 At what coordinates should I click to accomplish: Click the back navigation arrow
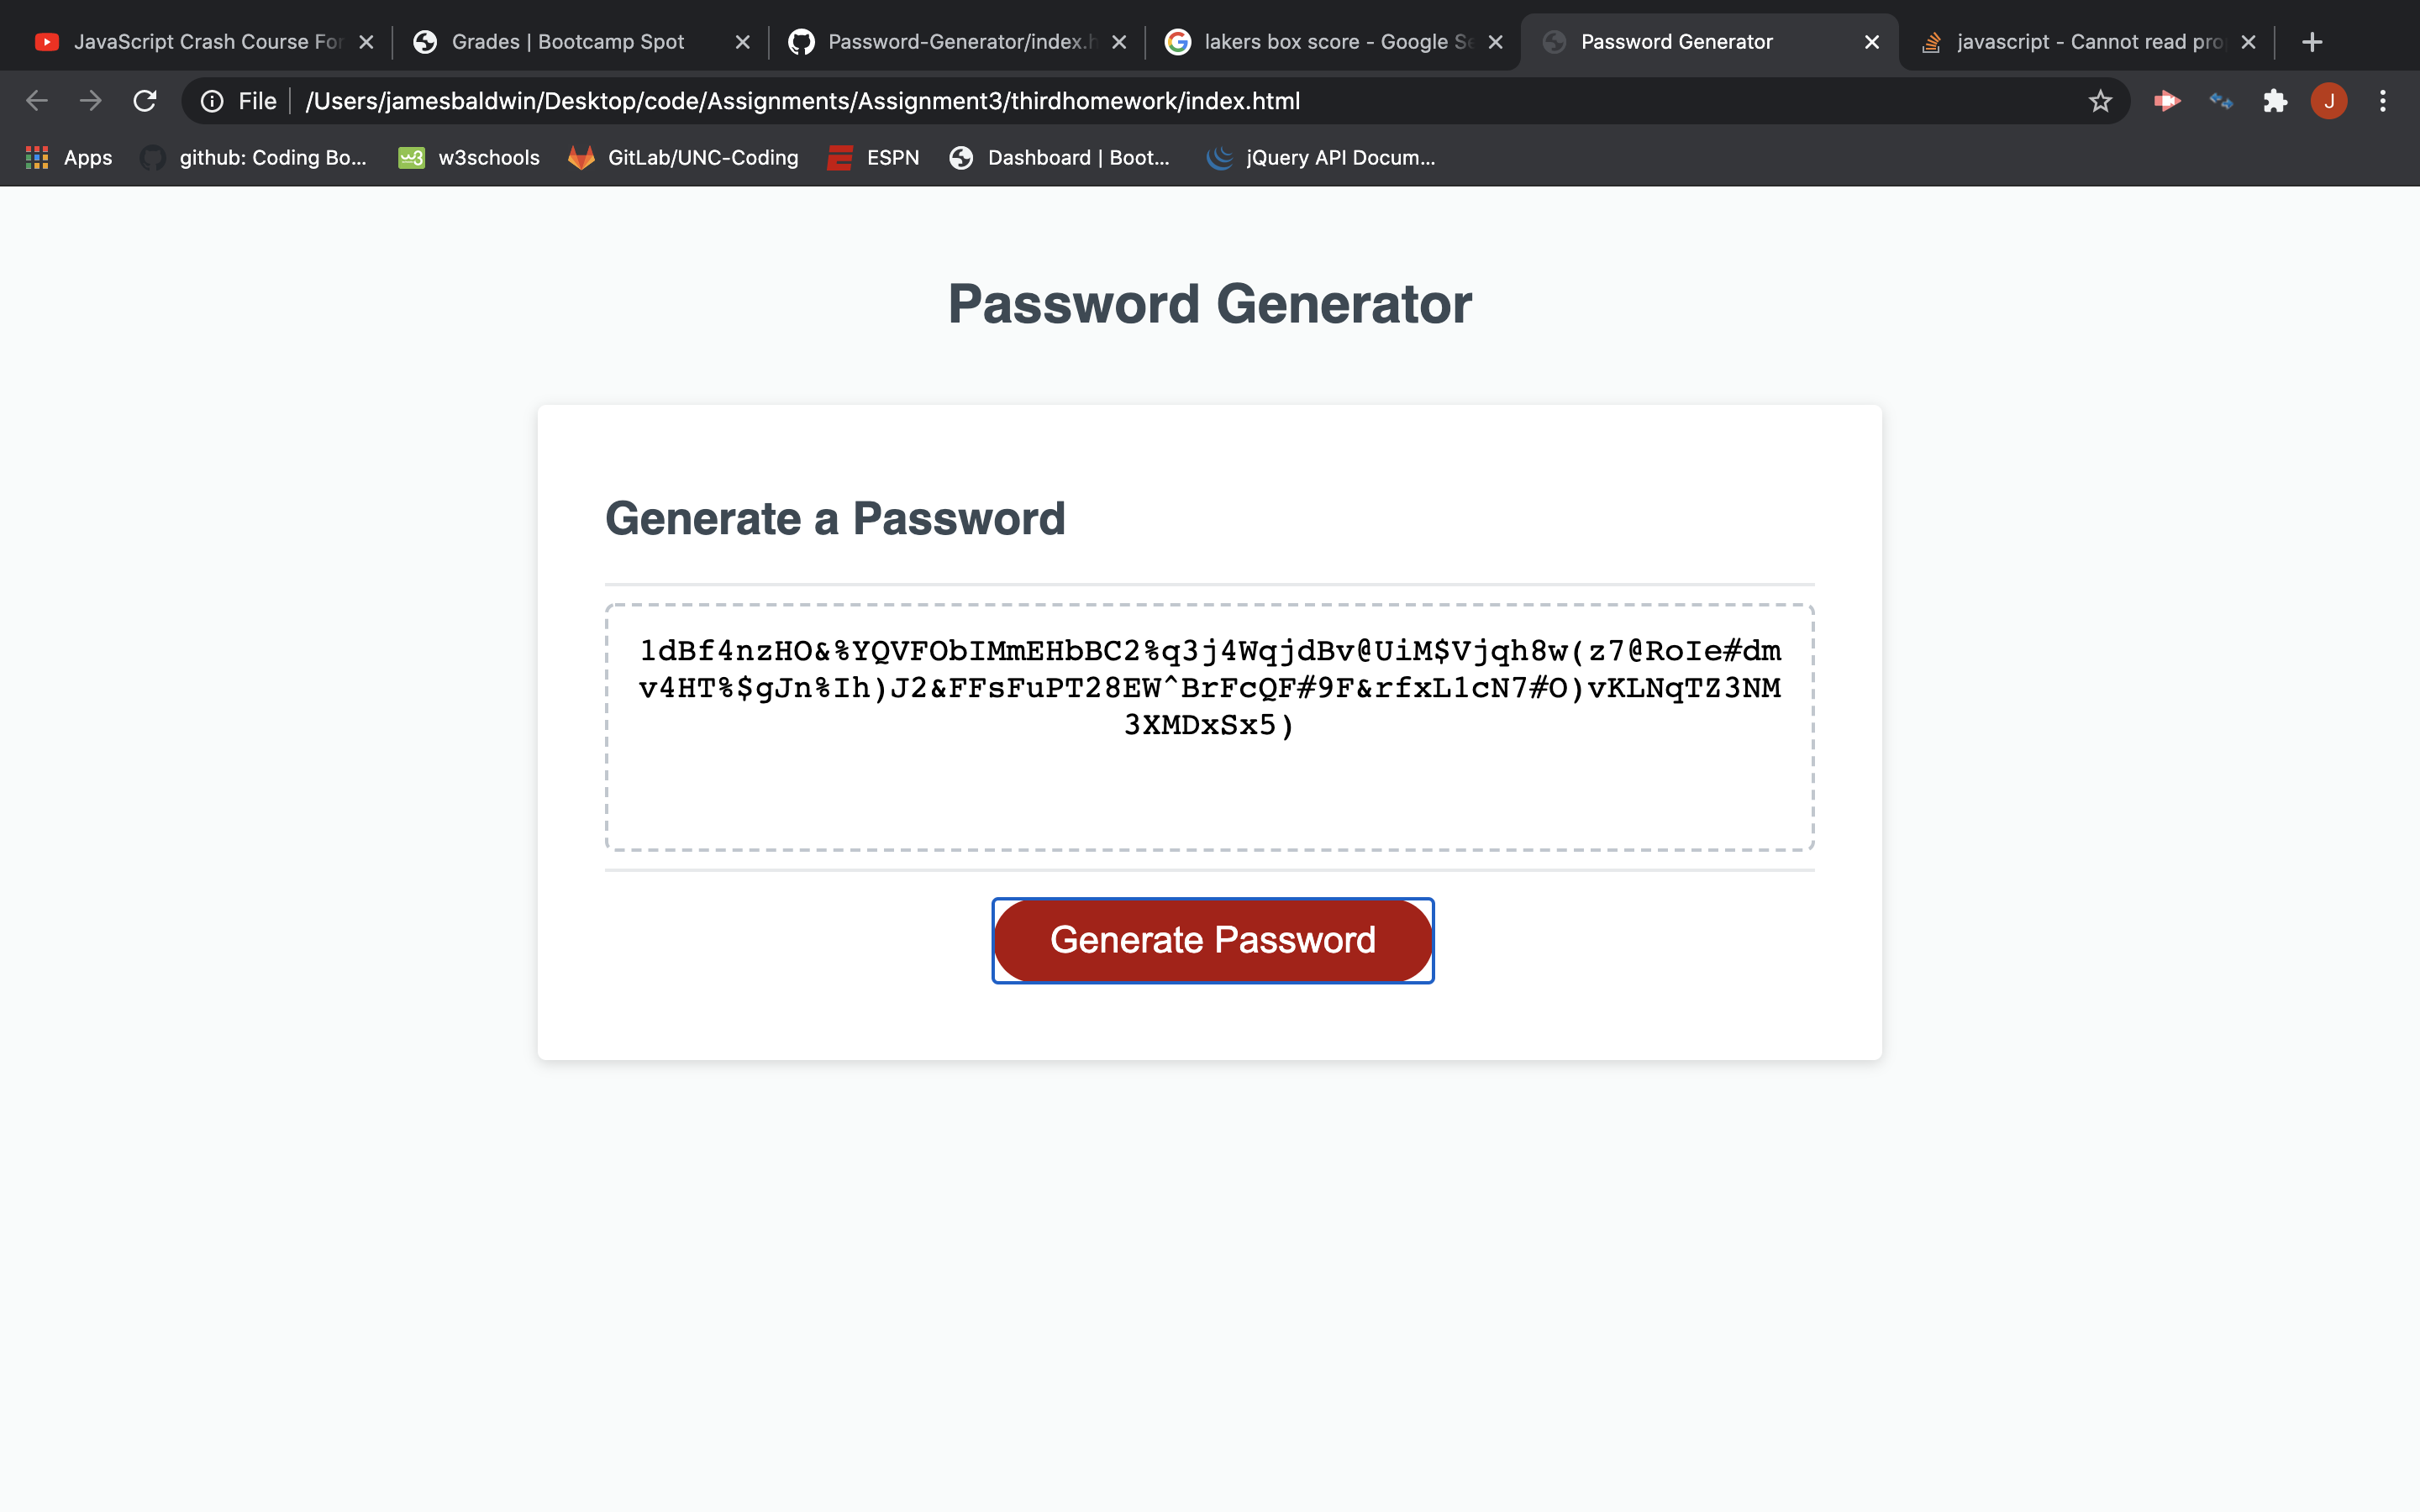[36, 100]
